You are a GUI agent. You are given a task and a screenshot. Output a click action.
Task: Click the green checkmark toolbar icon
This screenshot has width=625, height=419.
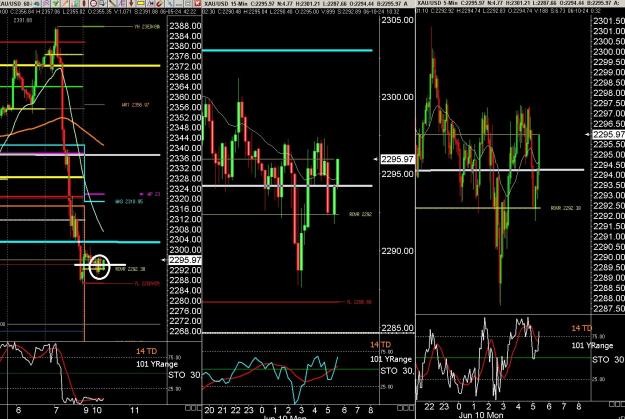[55, 3]
